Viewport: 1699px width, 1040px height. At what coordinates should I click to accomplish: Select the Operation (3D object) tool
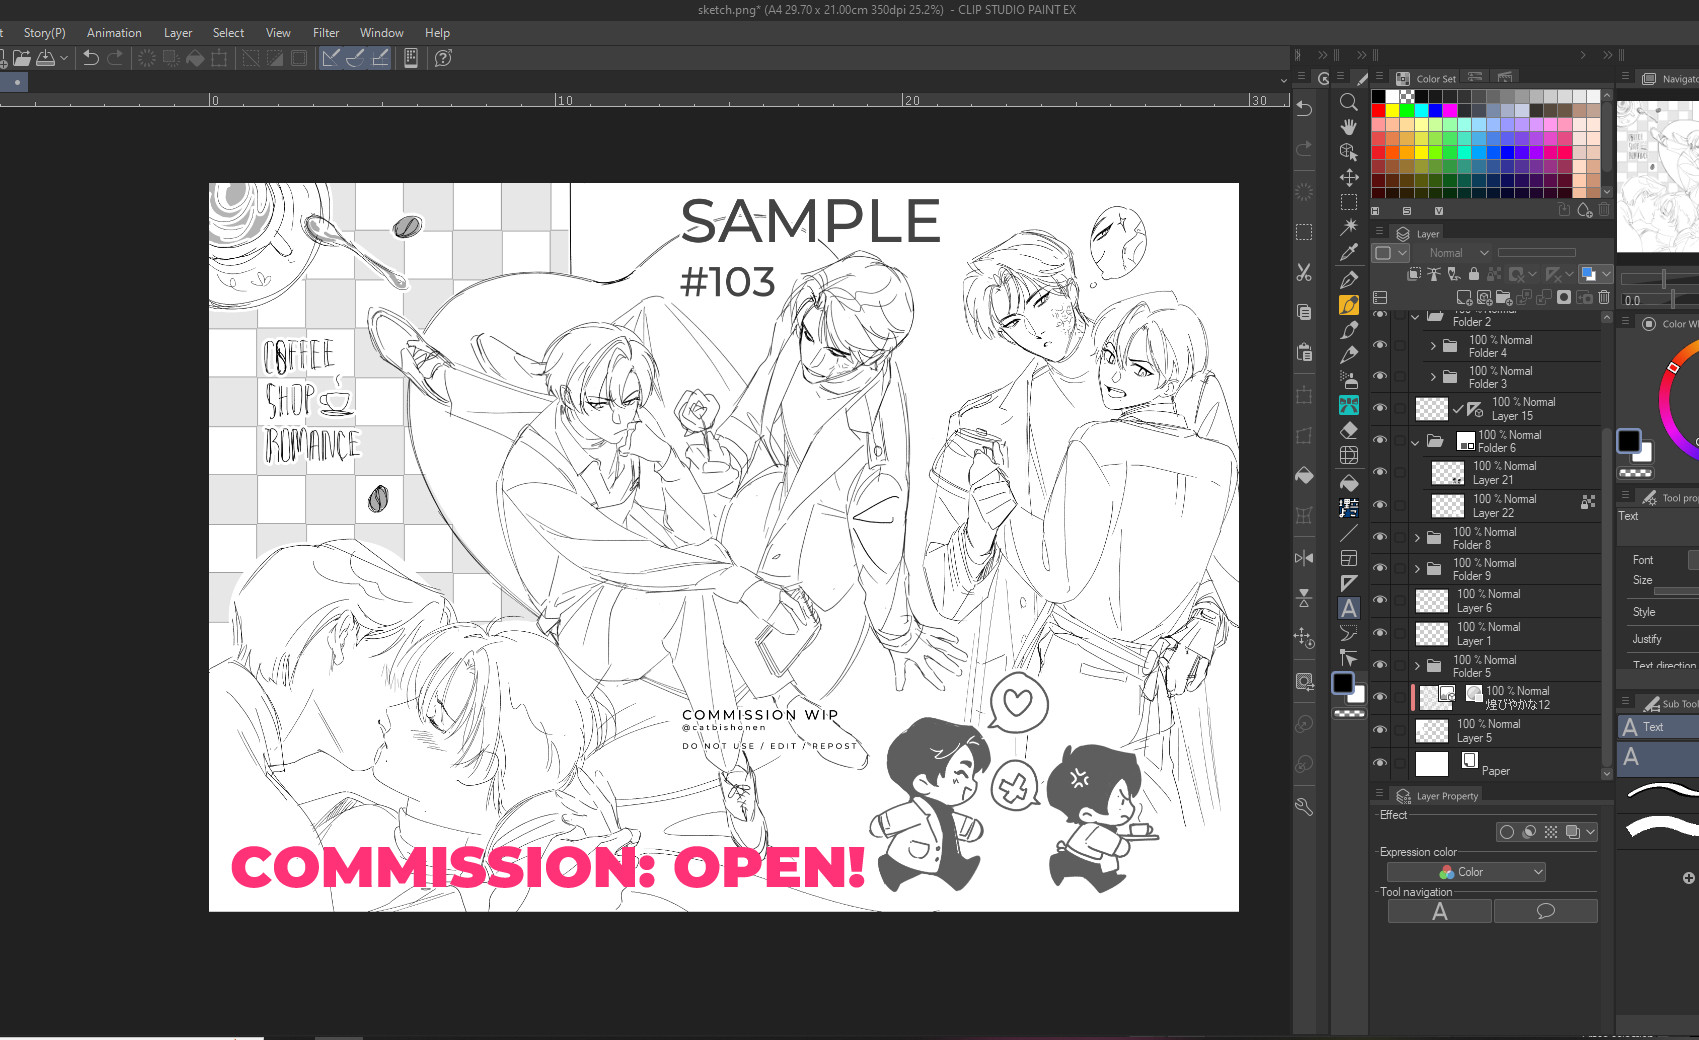click(1348, 152)
